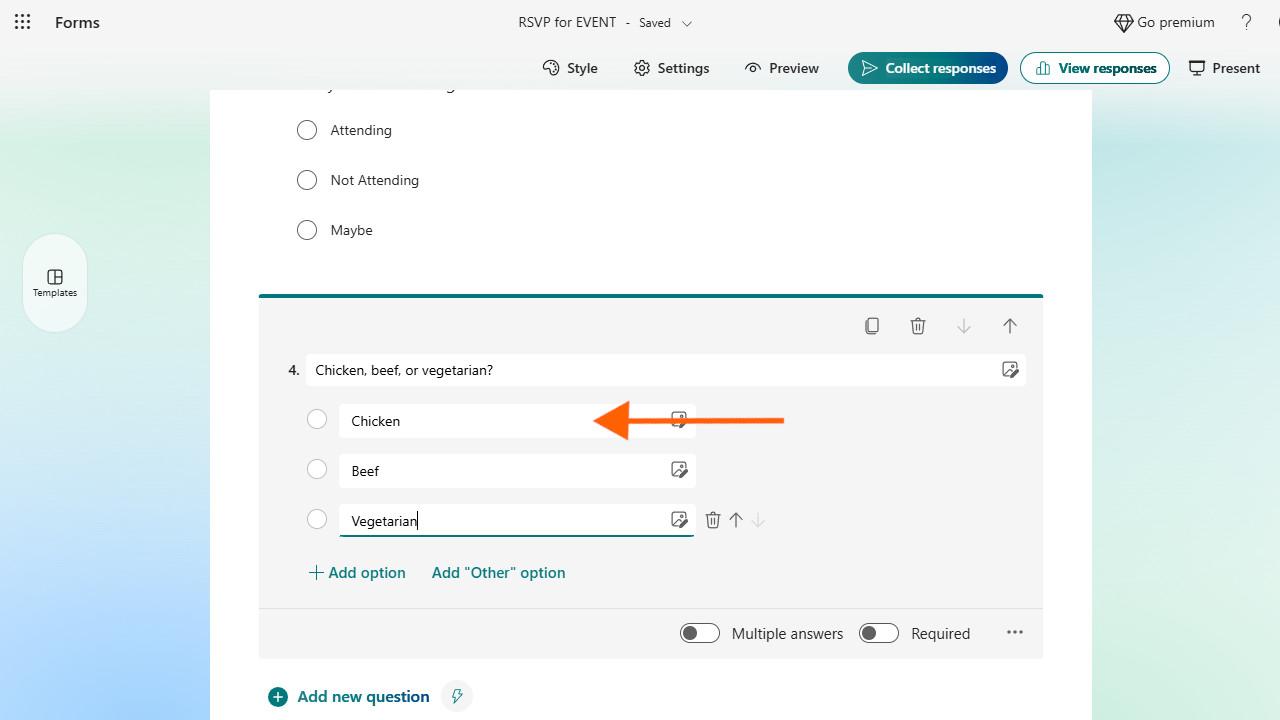
Task: Insert media into the question title
Action: 1010,370
